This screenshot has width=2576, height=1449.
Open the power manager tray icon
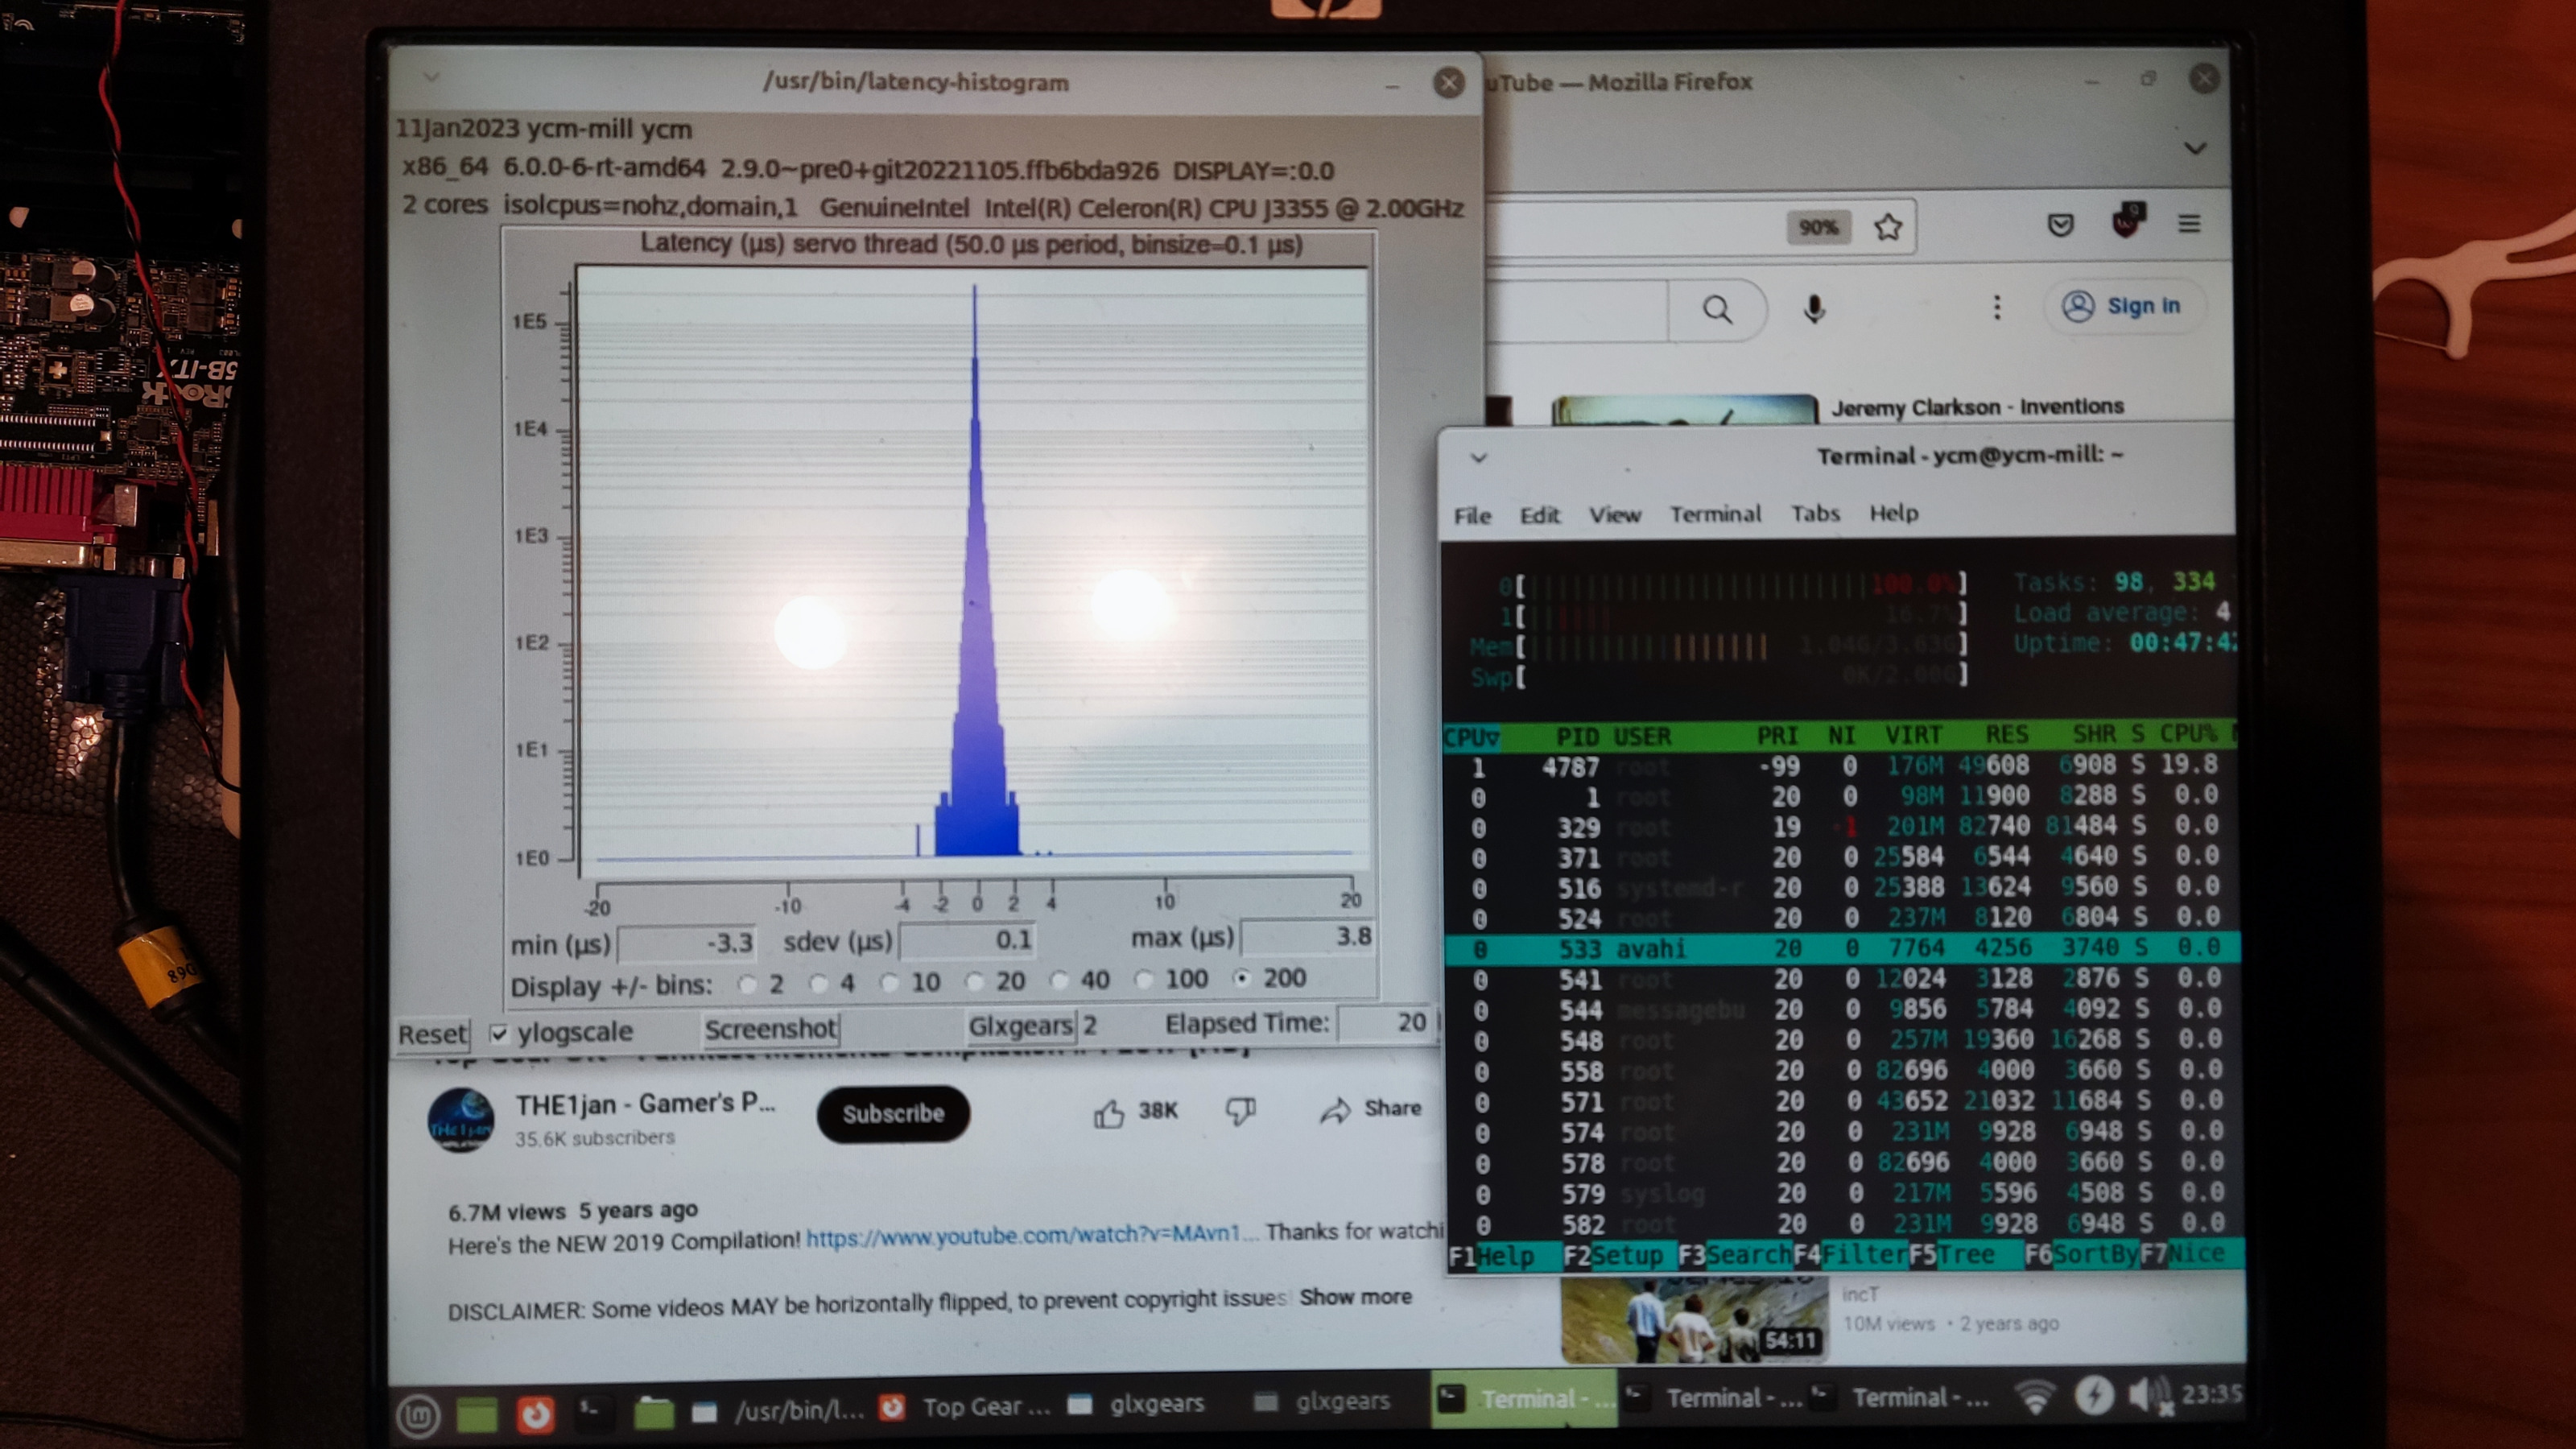coord(2093,1395)
